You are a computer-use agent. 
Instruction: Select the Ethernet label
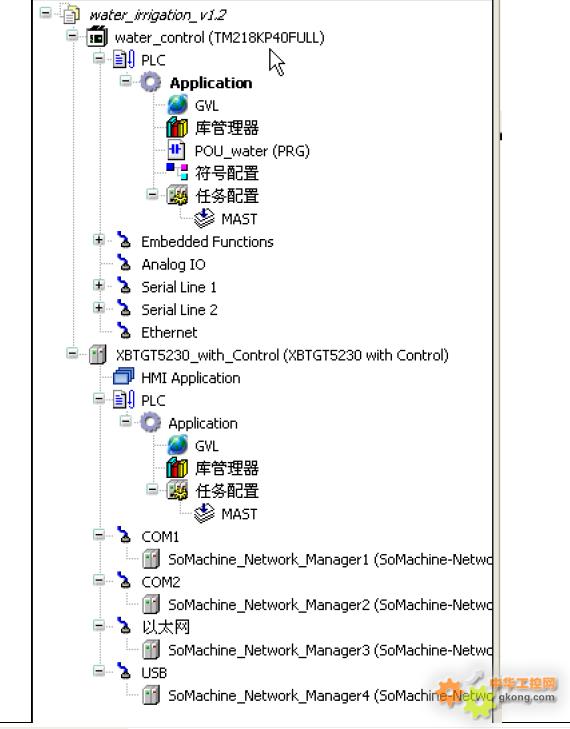pos(169,332)
